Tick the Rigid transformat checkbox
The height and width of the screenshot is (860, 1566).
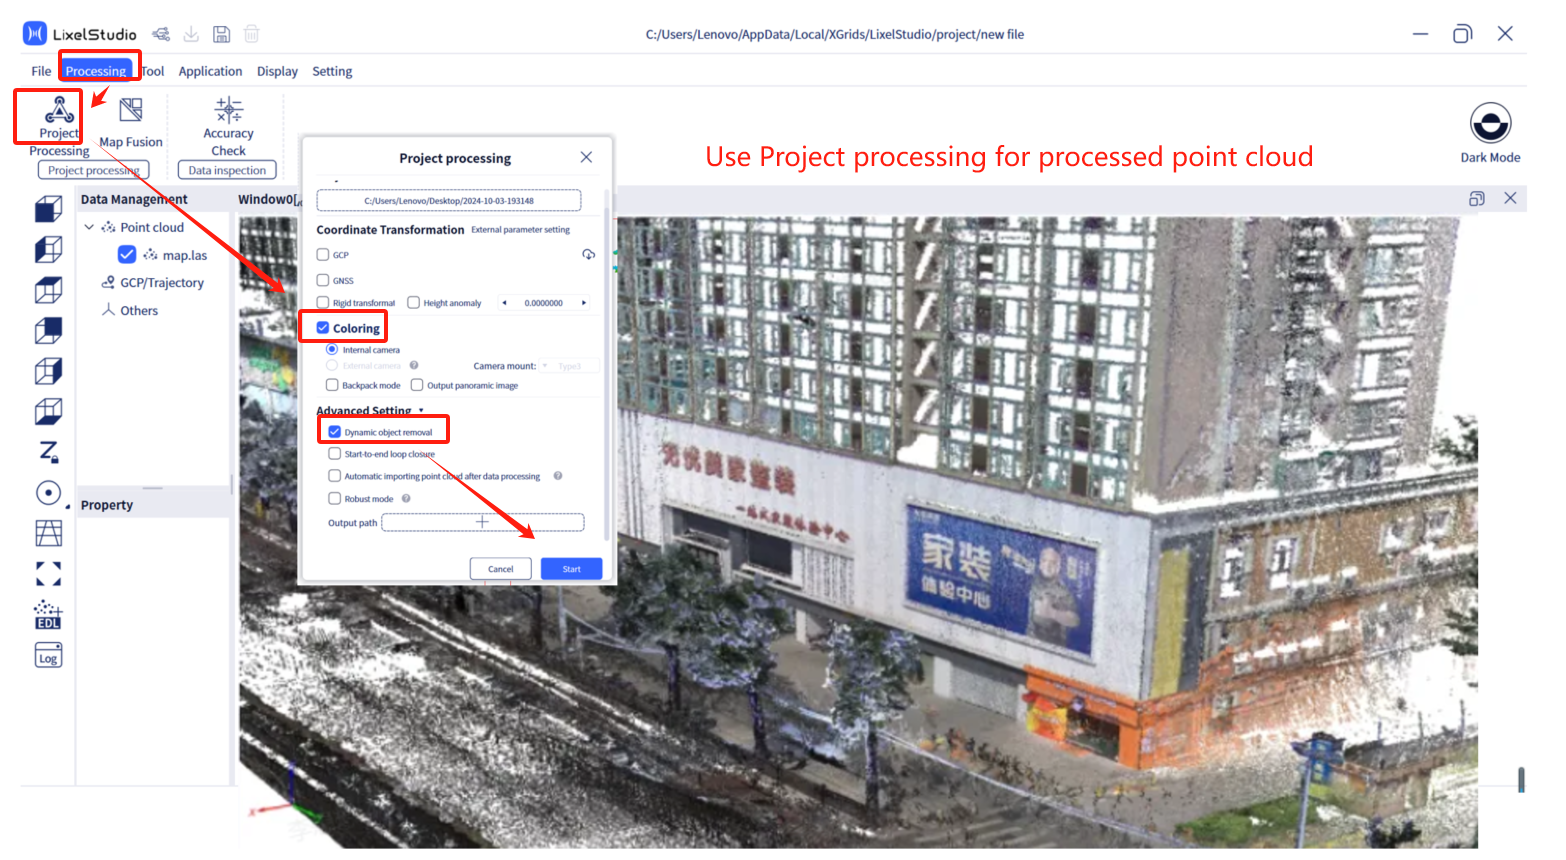coord(323,302)
